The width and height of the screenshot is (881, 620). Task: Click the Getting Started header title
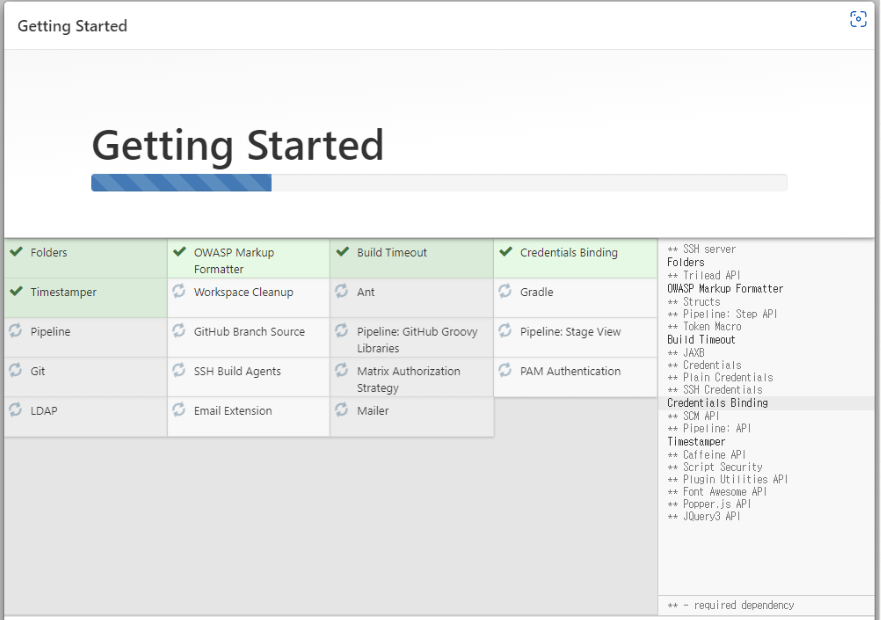72,26
